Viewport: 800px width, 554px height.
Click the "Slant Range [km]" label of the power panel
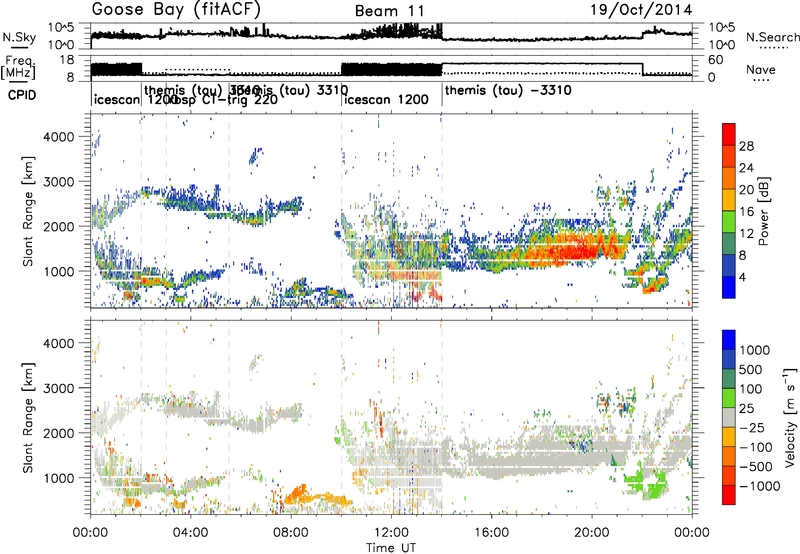pos(28,211)
